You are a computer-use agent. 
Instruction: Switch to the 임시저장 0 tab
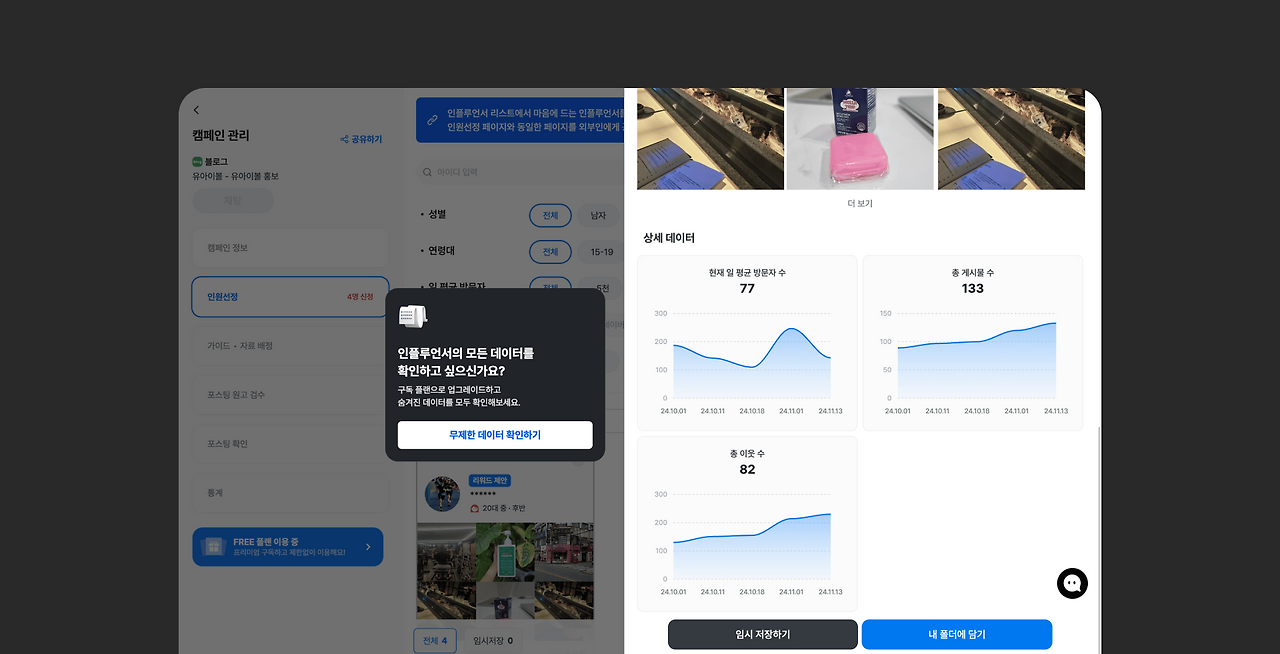point(492,640)
